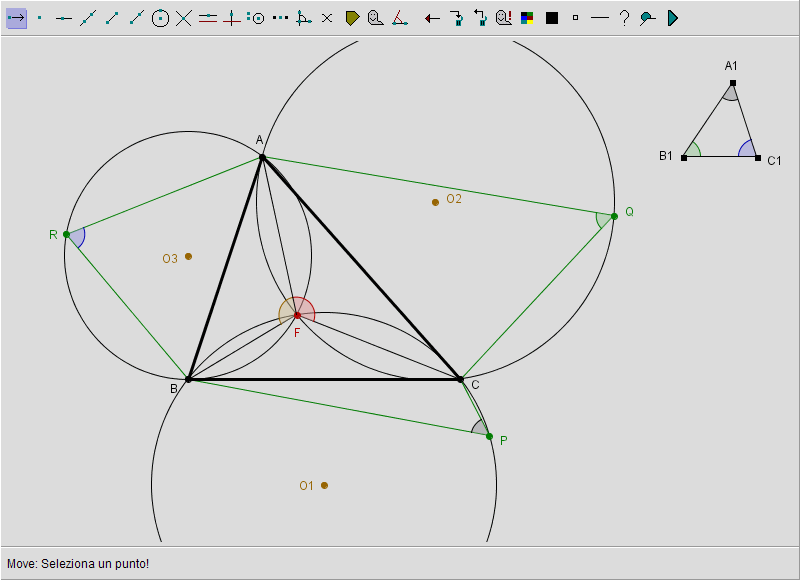Select the Move point arrow tool
The height and width of the screenshot is (580, 800).
pyautogui.click(x=16, y=18)
